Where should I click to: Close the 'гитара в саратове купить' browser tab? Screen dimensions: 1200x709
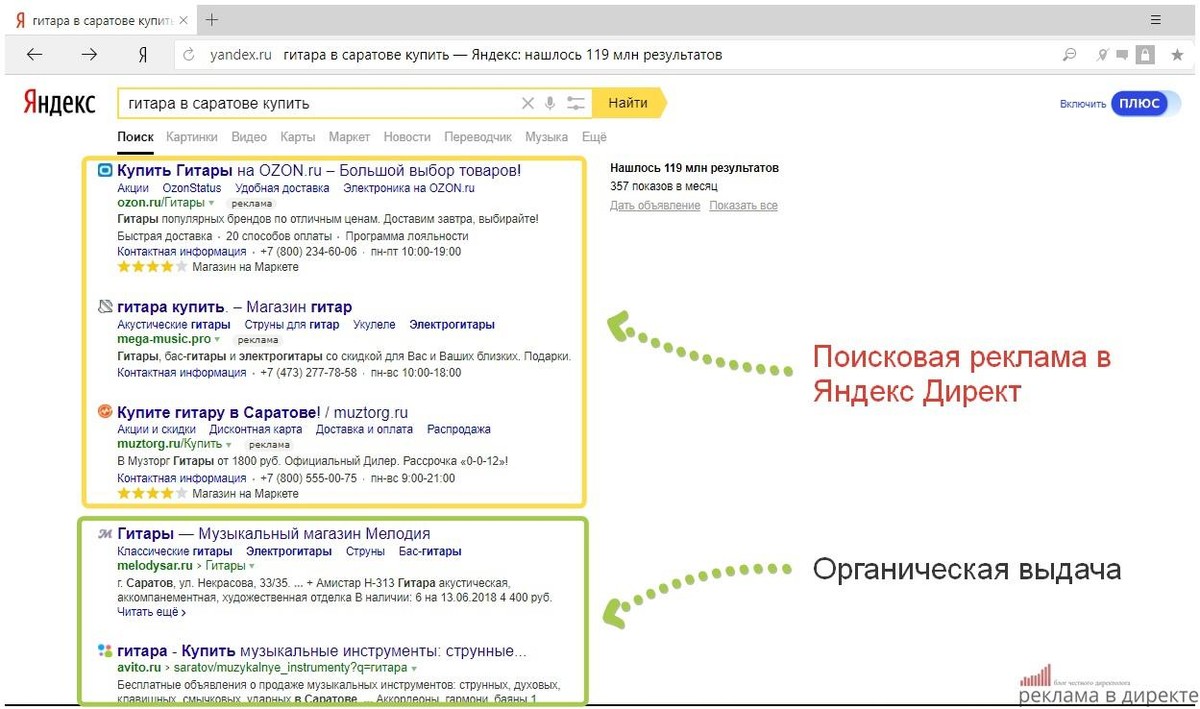point(183,20)
